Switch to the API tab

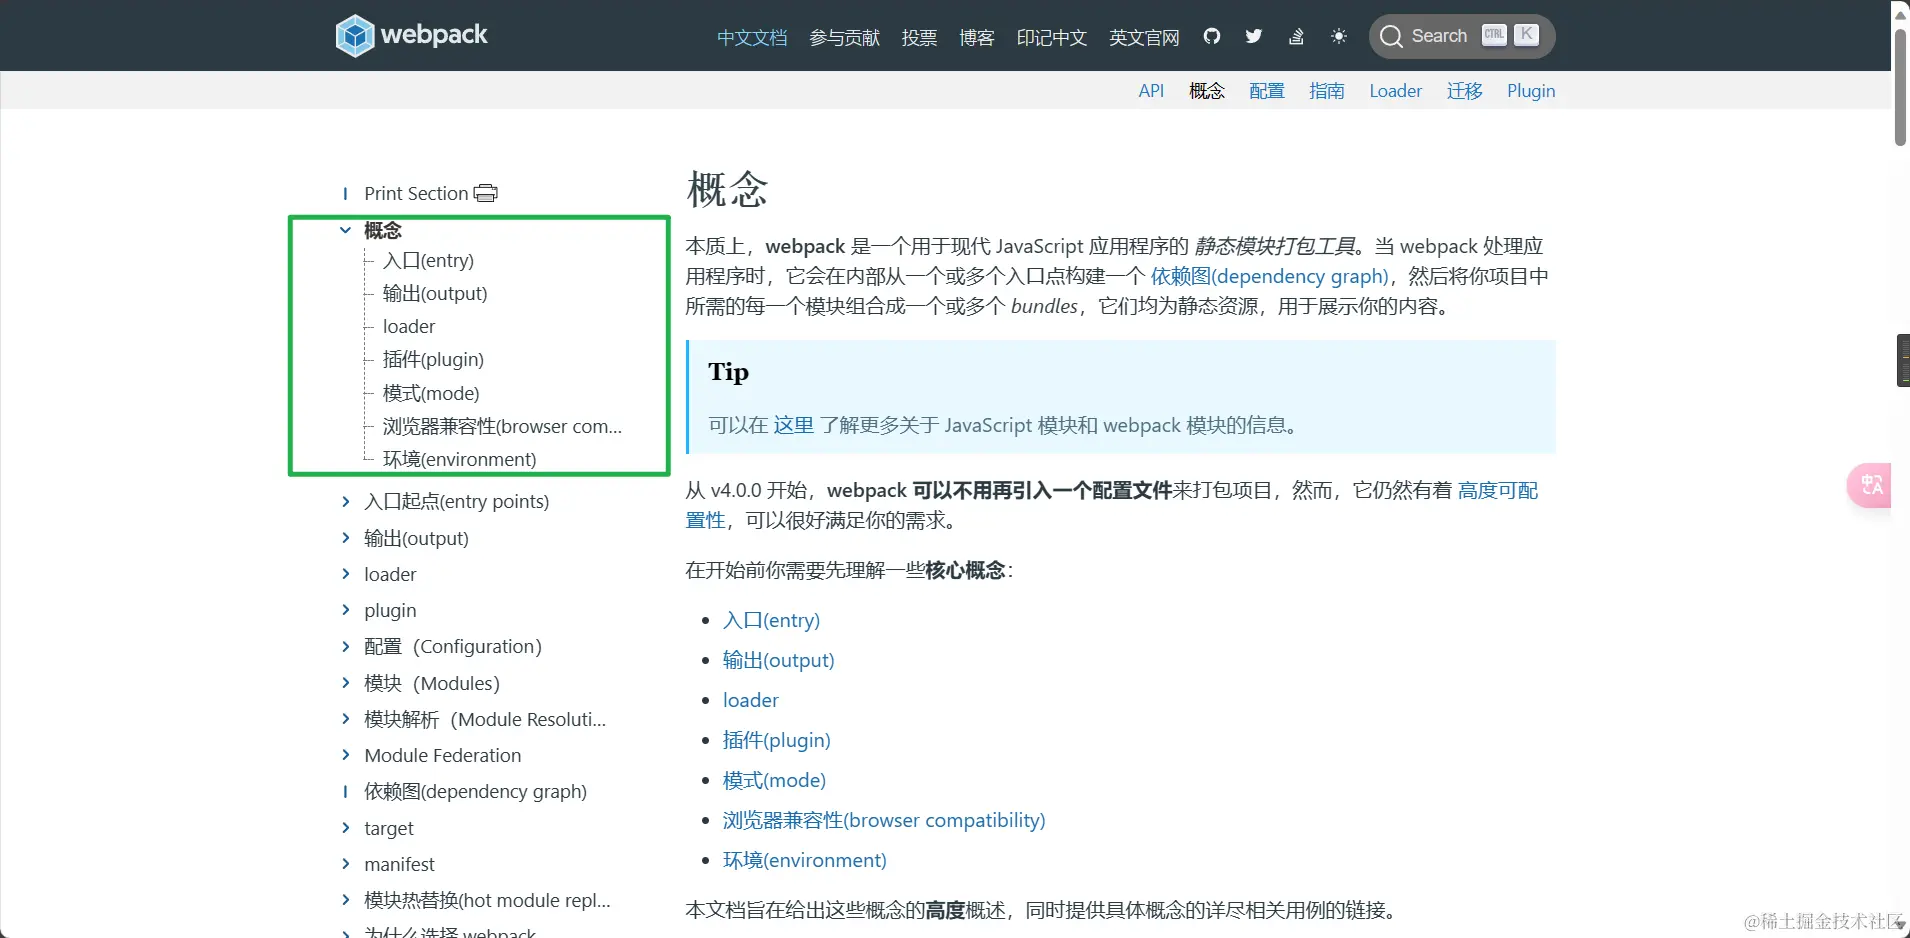tap(1151, 91)
